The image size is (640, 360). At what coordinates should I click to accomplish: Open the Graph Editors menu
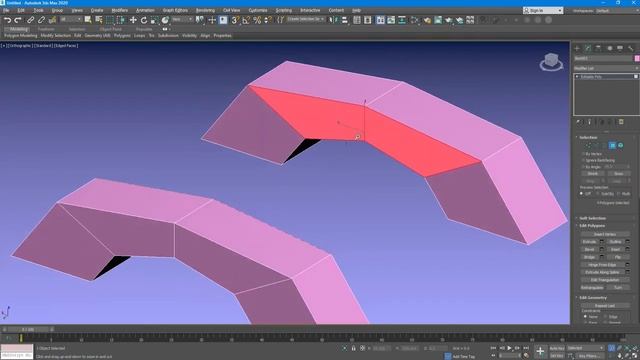(175, 10)
